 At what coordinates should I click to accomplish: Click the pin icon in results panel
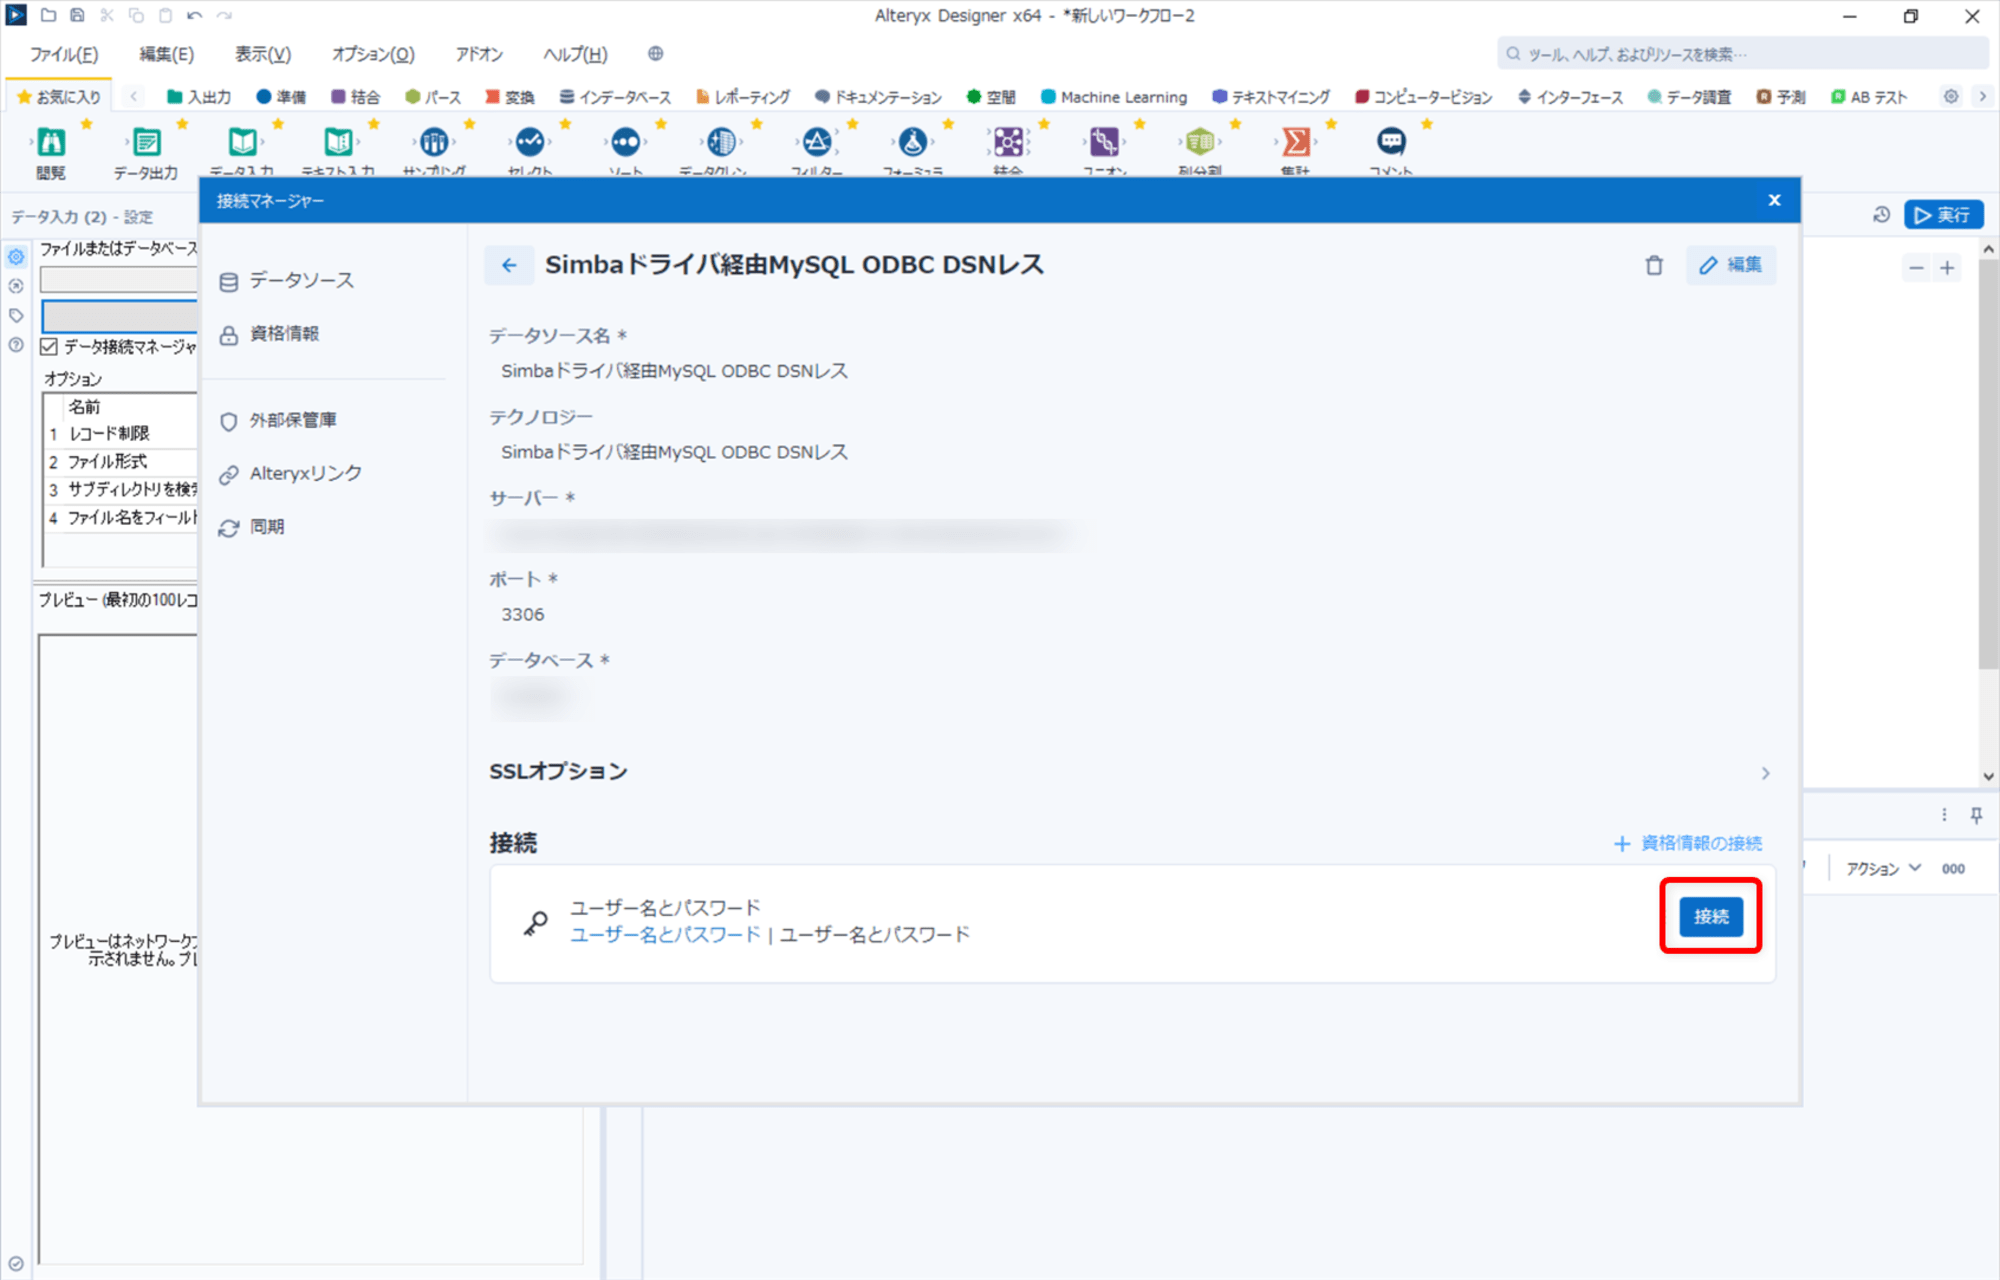pos(1976,815)
